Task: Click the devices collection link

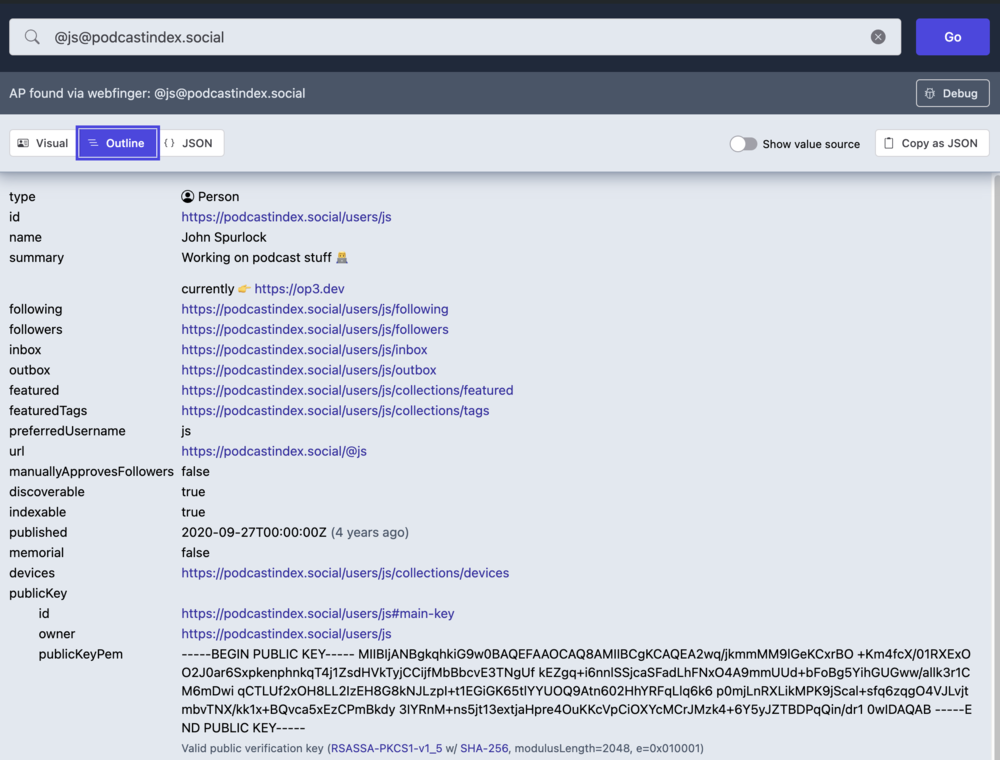Action: click(345, 573)
